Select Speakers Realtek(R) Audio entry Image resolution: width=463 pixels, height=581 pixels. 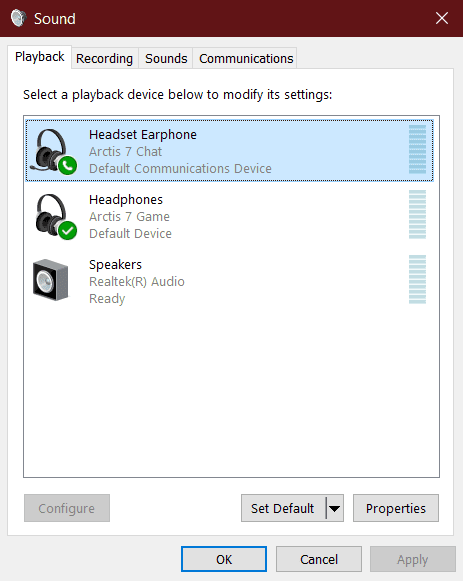(x=230, y=281)
